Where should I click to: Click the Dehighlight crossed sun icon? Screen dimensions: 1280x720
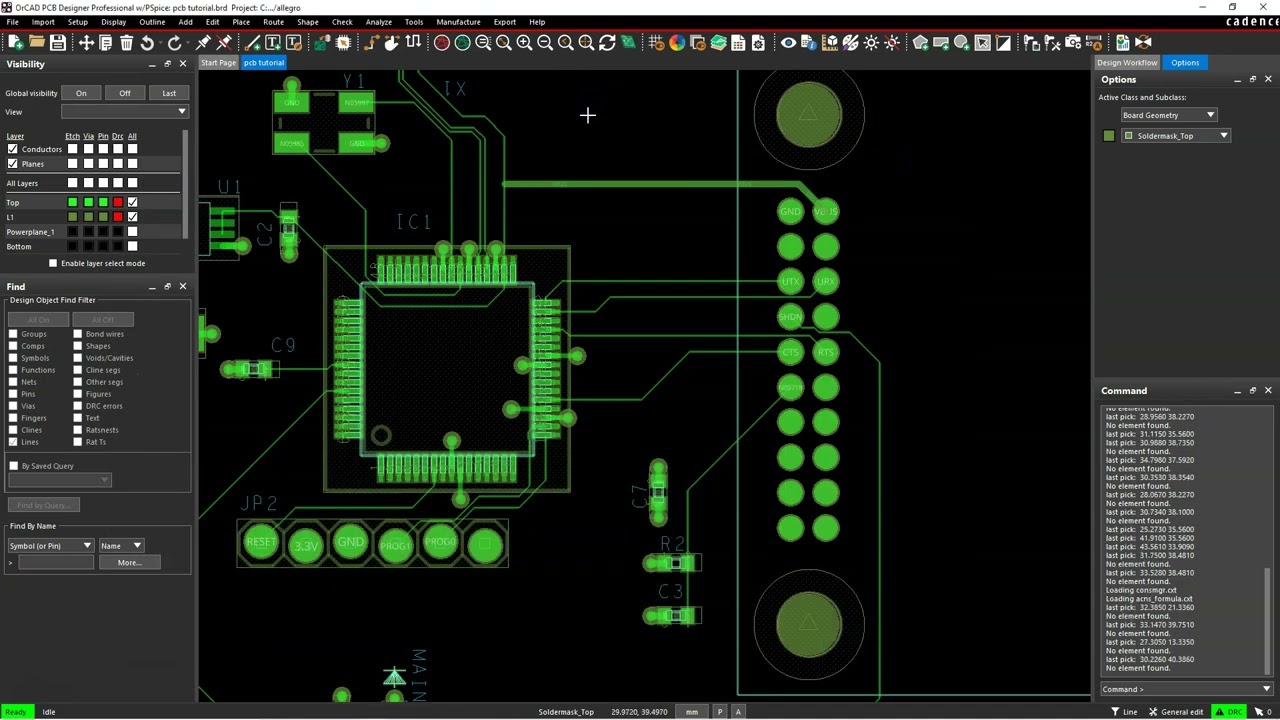[892, 43]
